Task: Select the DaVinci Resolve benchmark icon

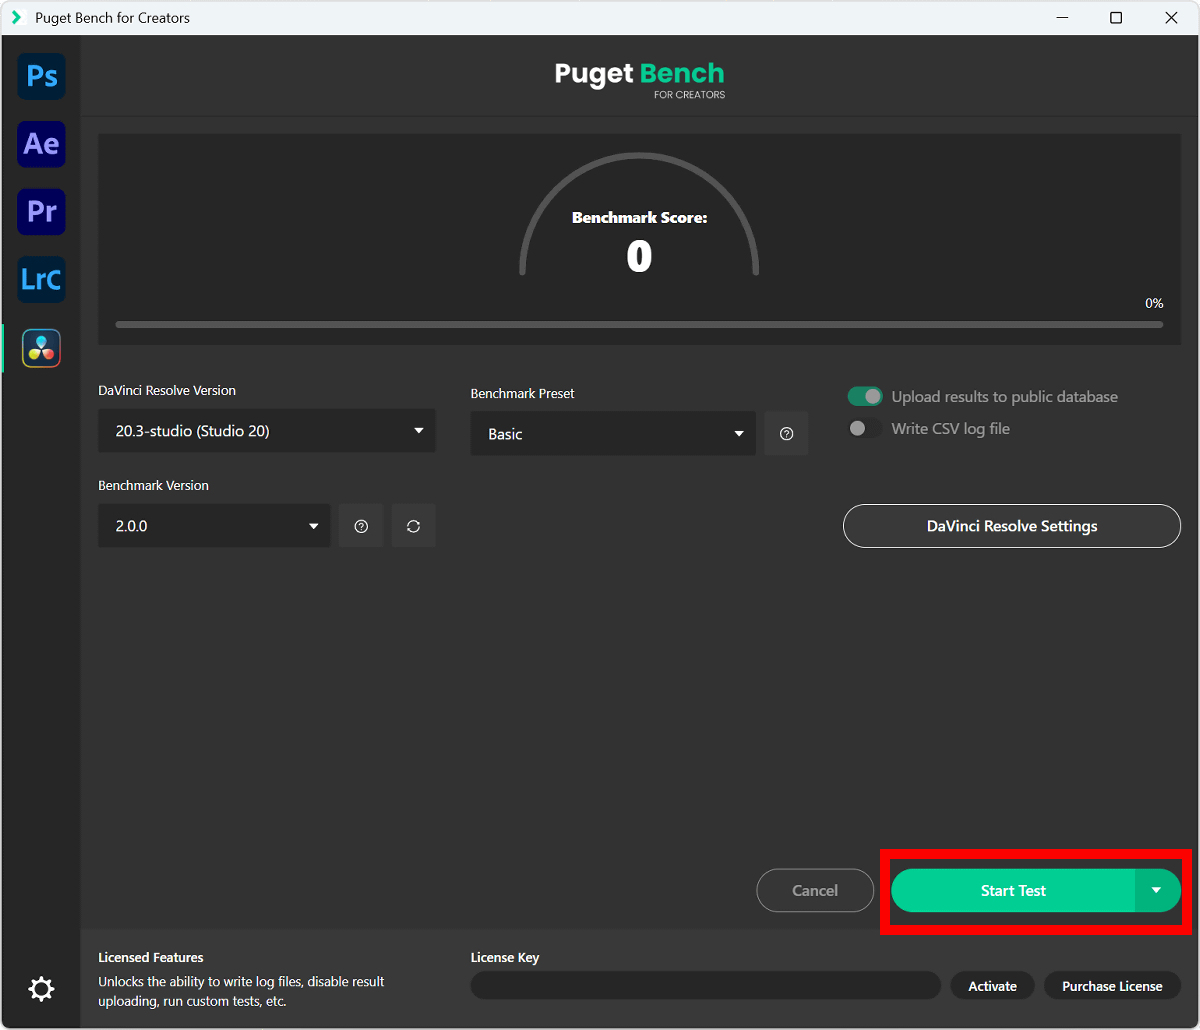Action: tap(41, 348)
